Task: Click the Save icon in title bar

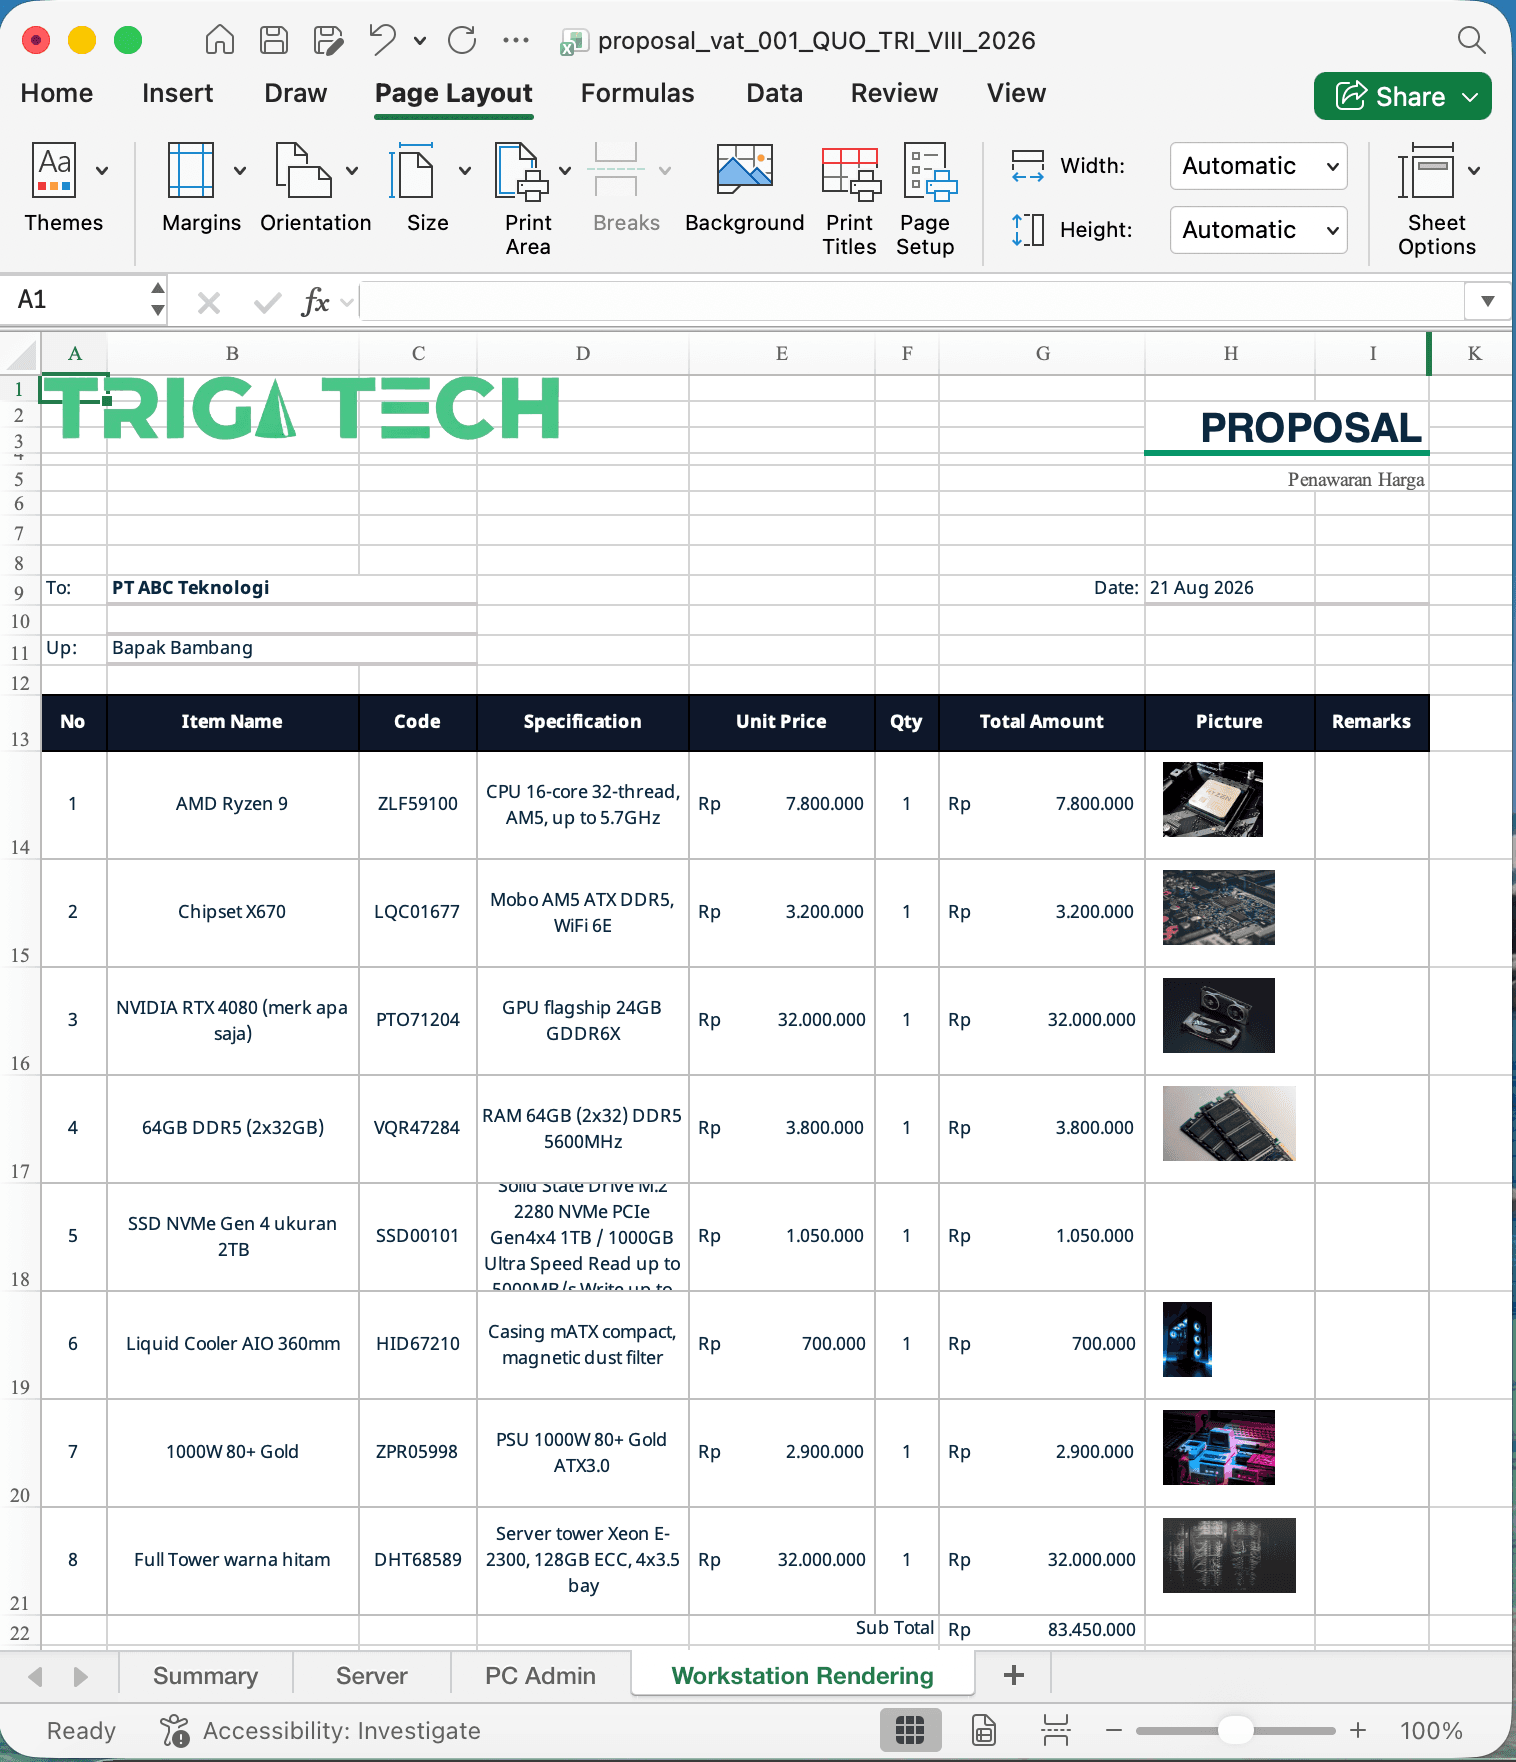Action: click(273, 40)
